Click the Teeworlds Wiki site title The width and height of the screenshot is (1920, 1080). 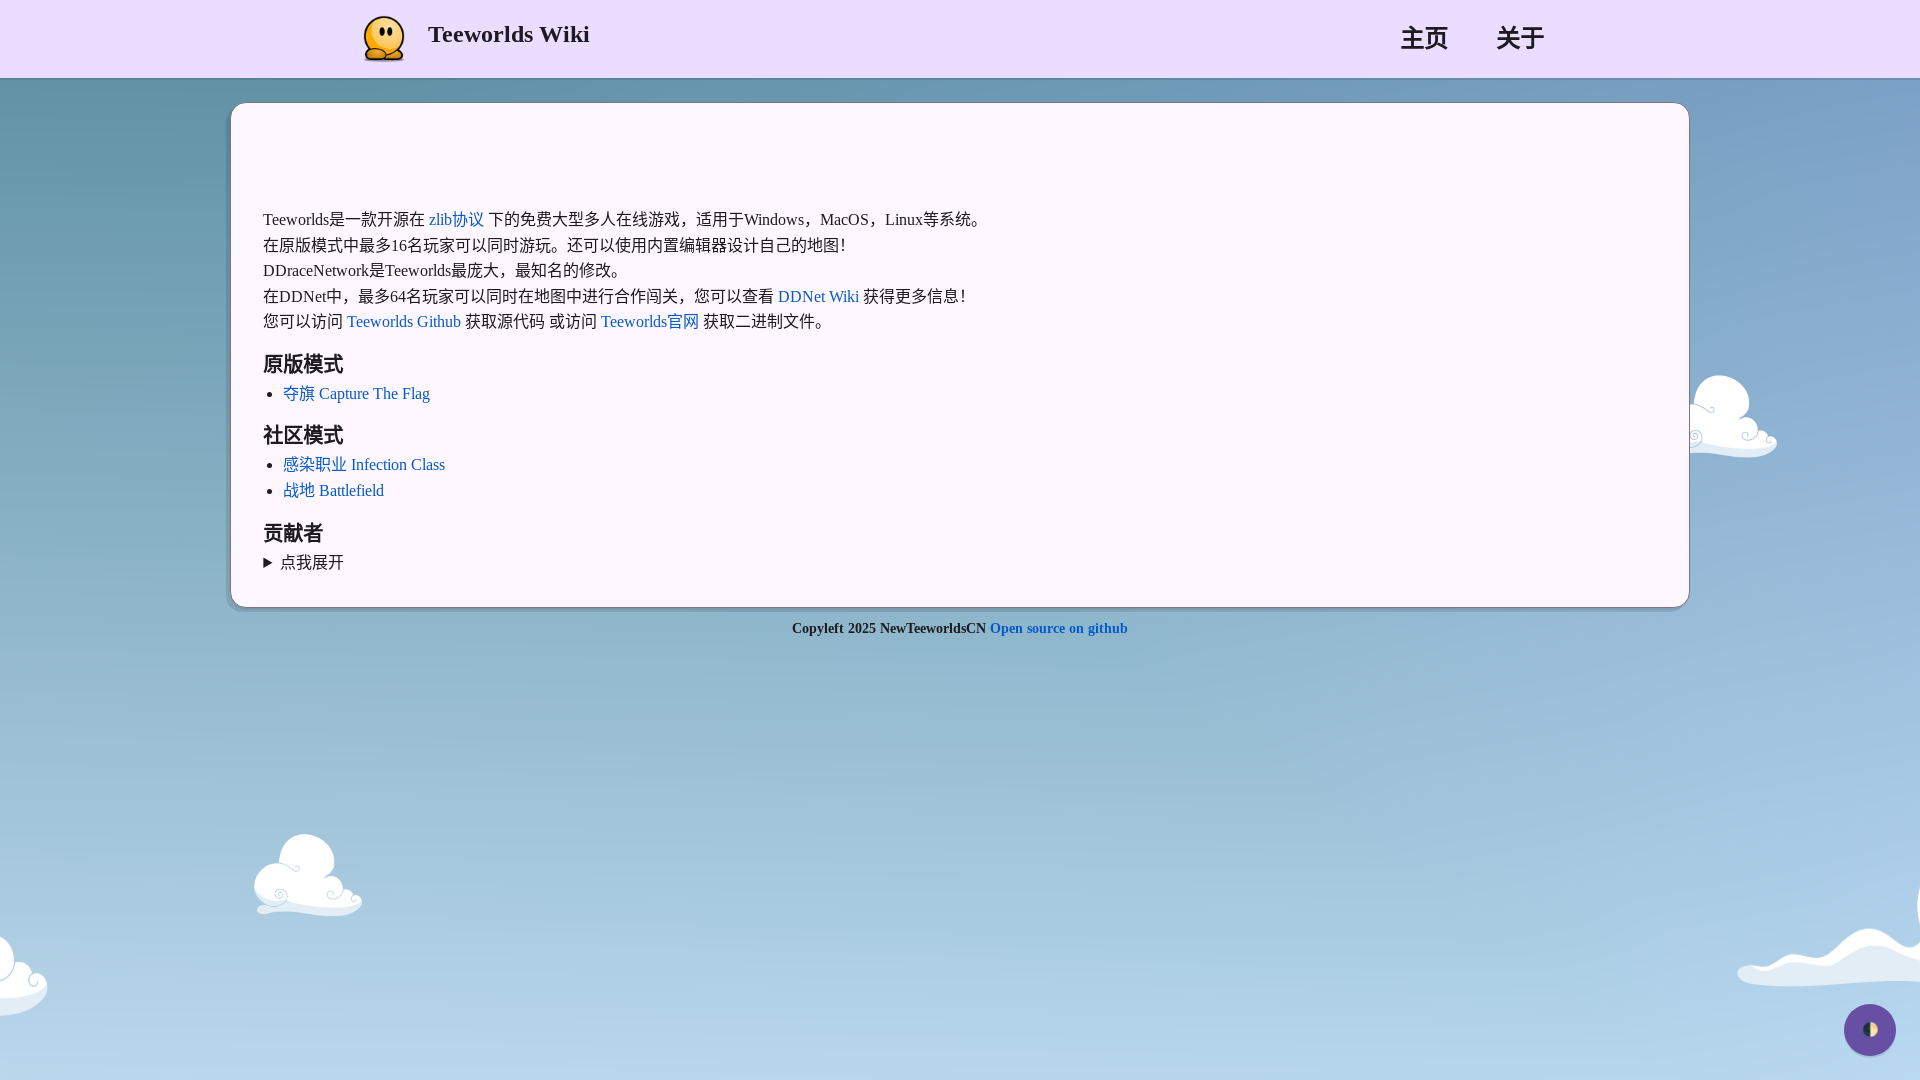(x=509, y=35)
